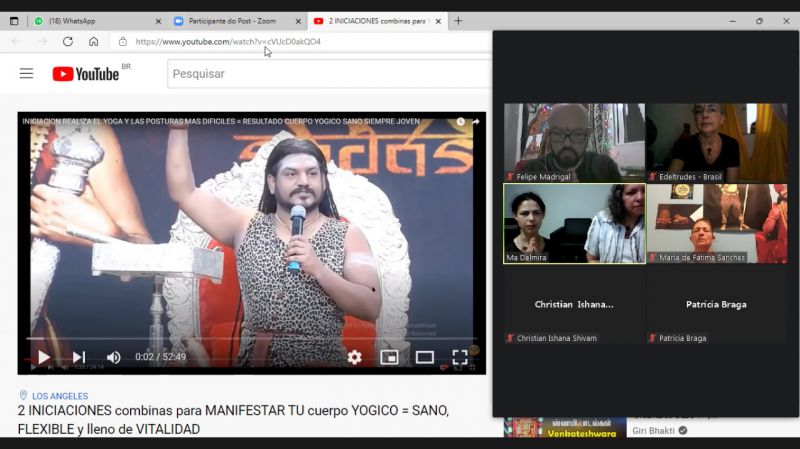Skip to the next video
The image size is (800, 449).
click(x=79, y=357)
